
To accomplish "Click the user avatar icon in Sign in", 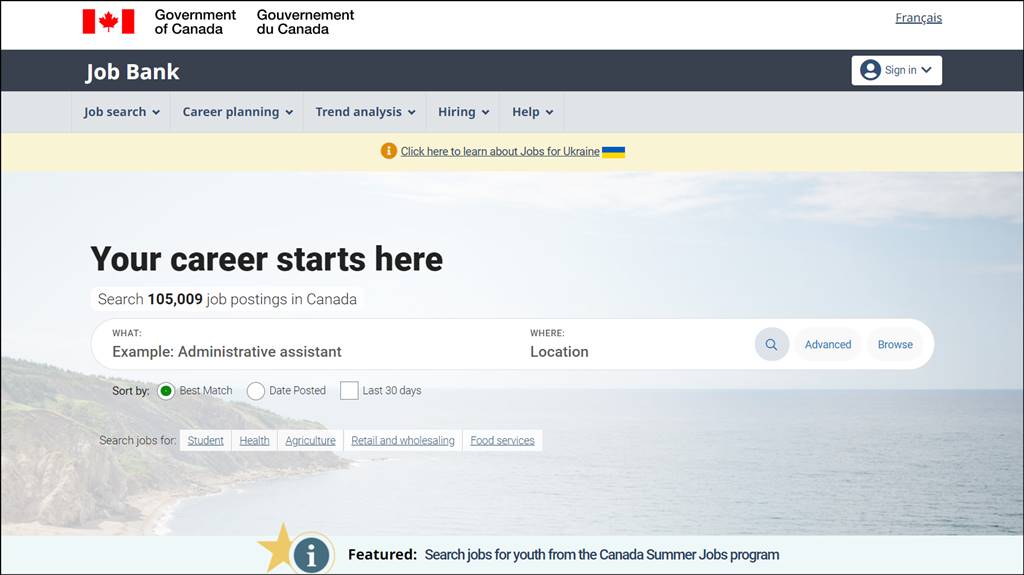I will [870, 70].
